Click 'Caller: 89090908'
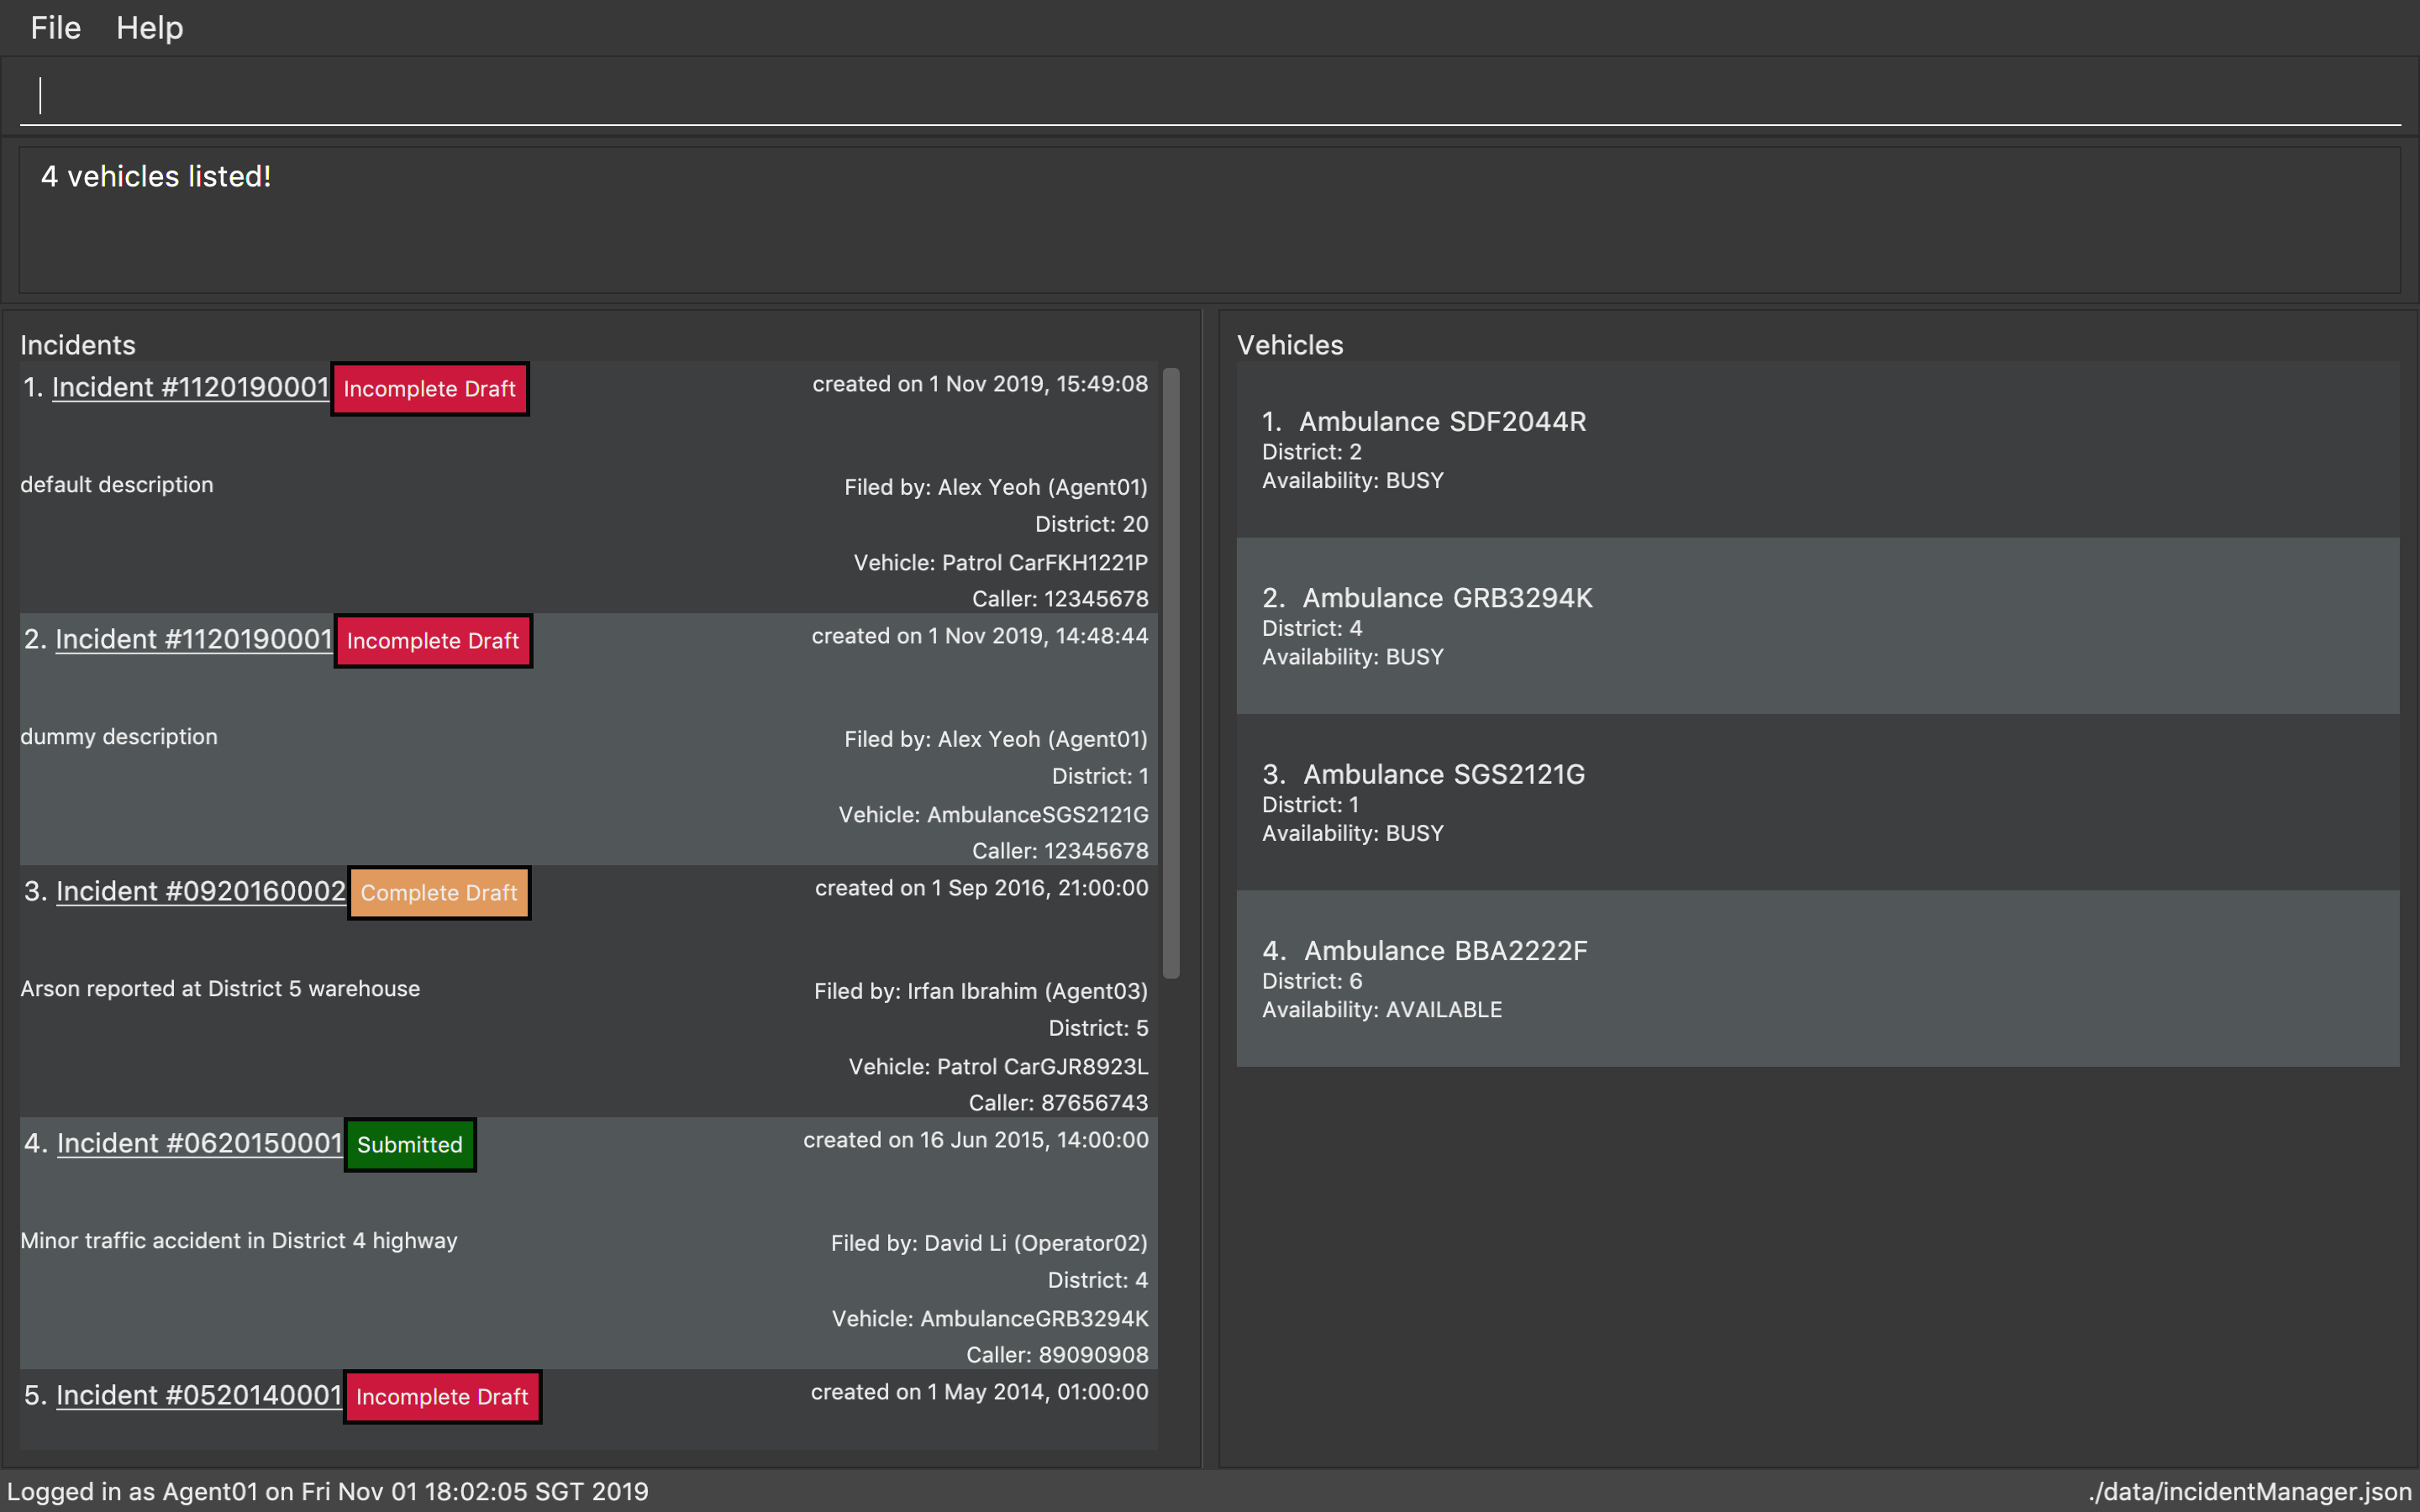The width and height of the screenshot is (2420, 1512). [1057, 1355]
